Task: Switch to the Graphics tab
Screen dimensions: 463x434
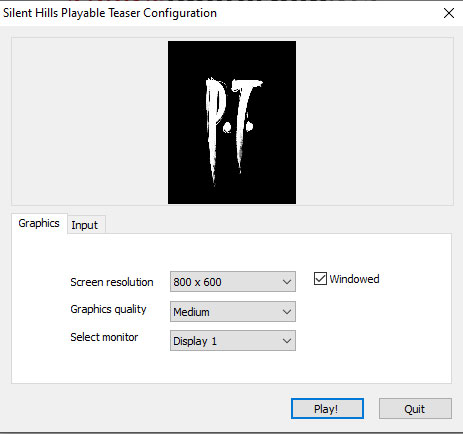Action: tap(39, 223)
